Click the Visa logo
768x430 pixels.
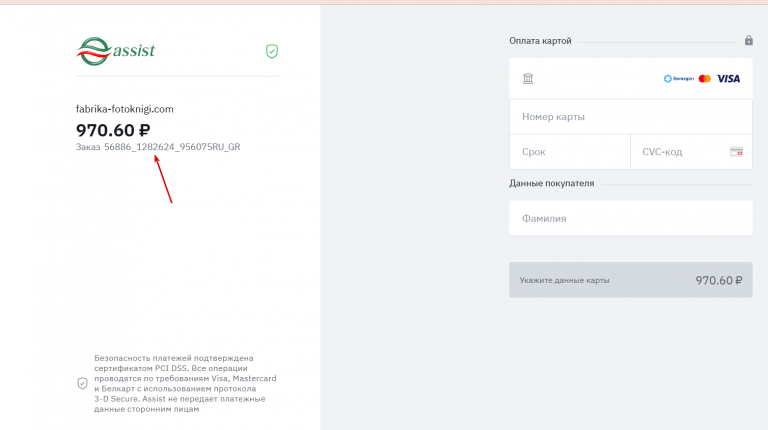tap(729, 78)
